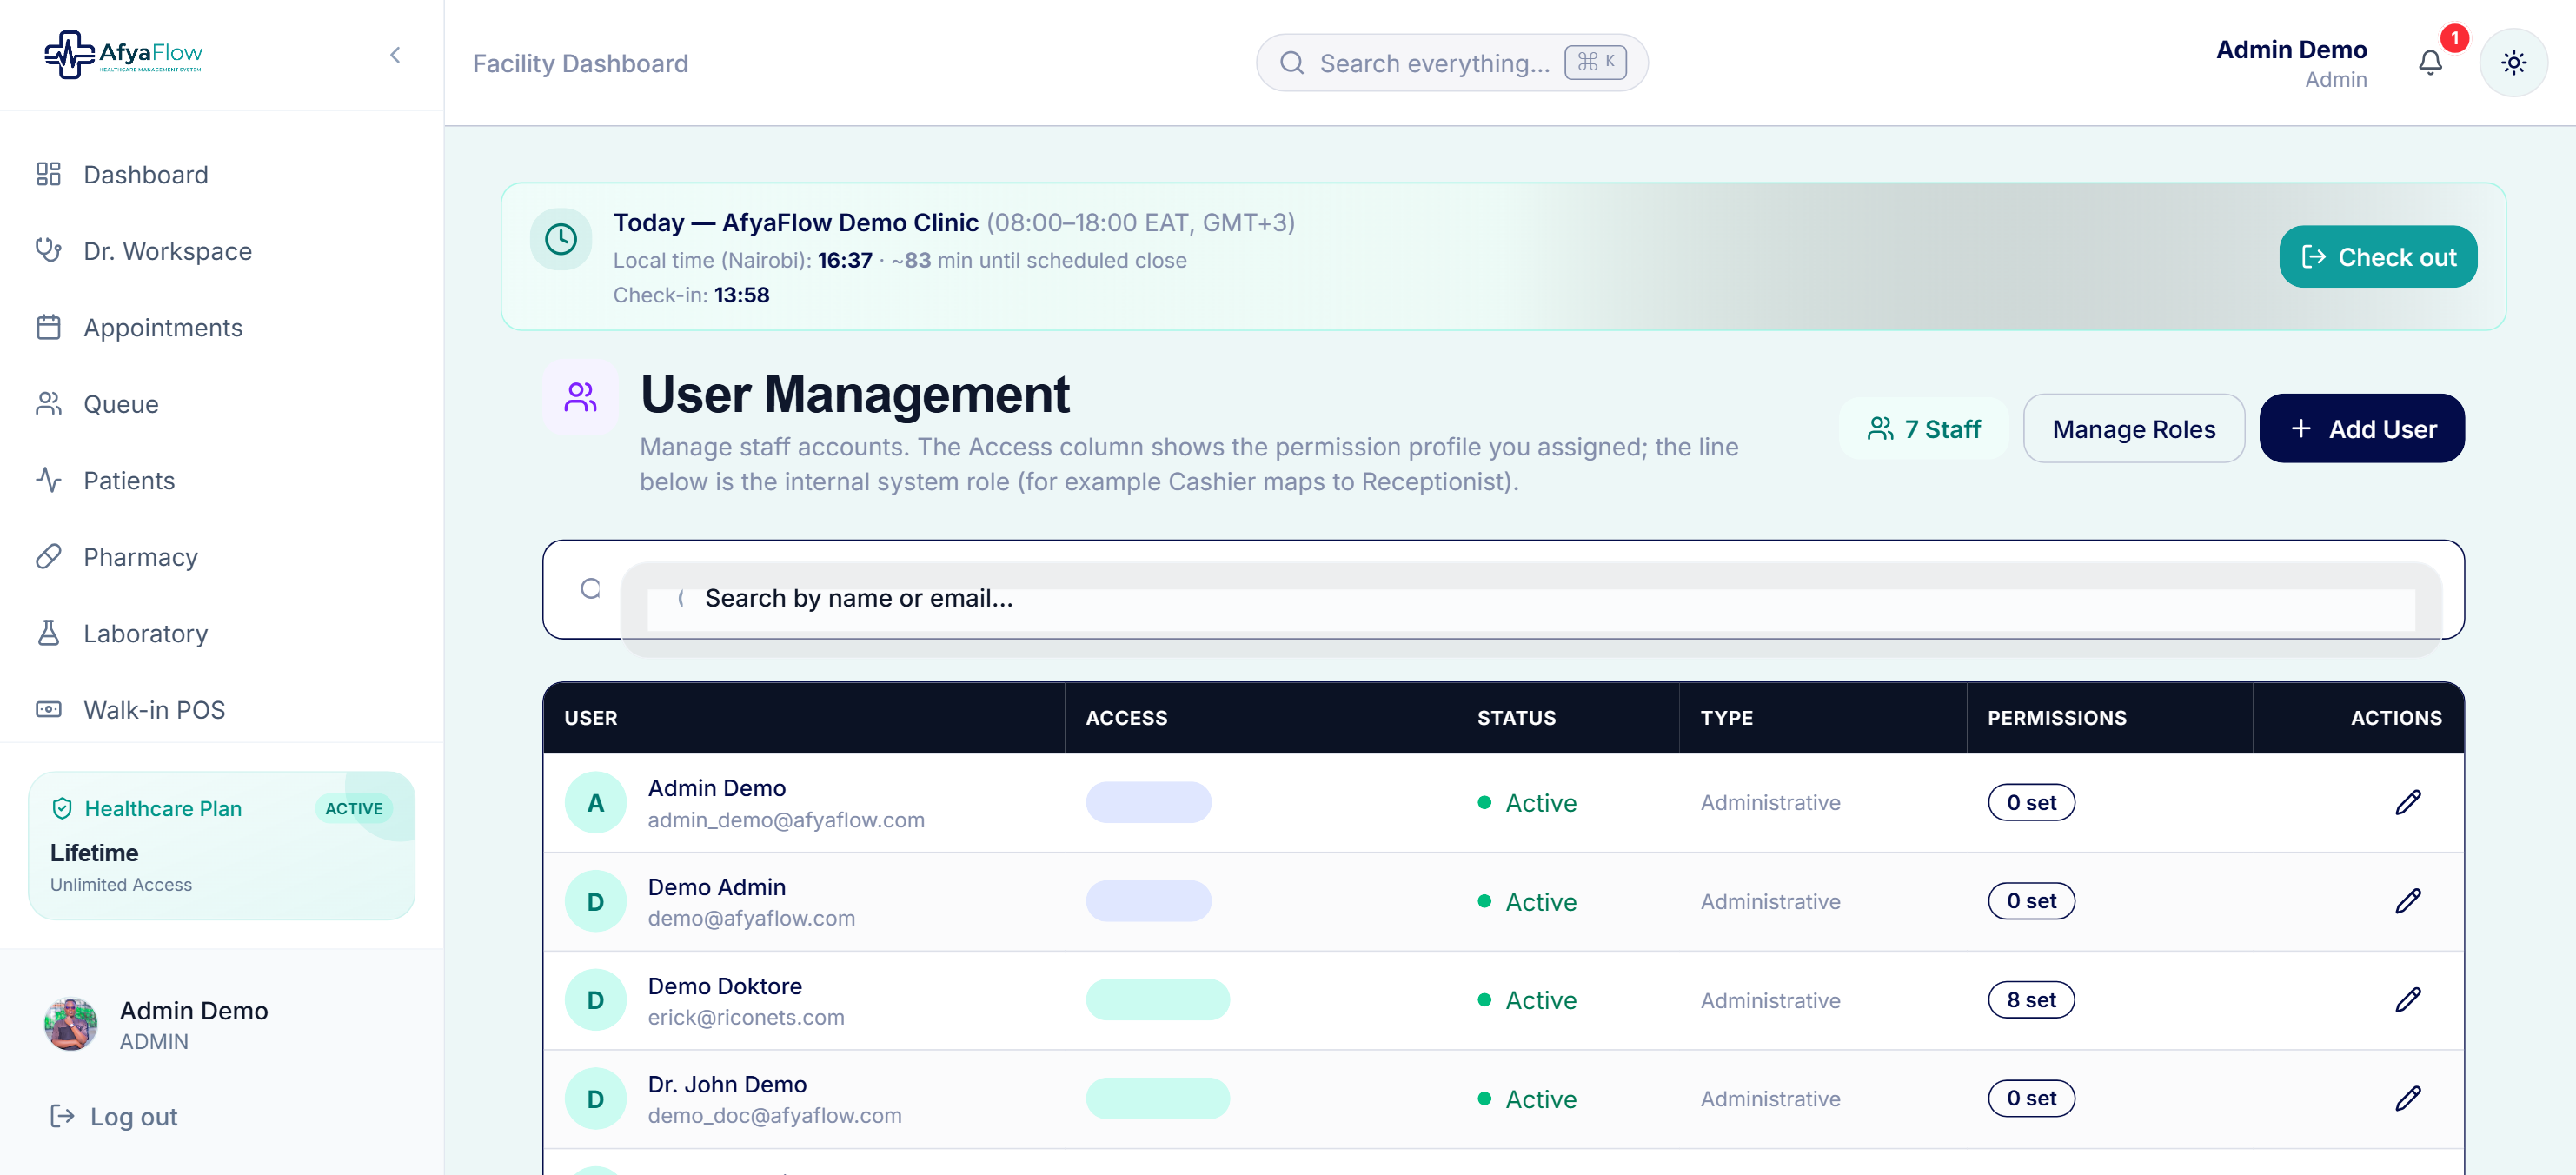
Task: Click the User Management people icon
Action: coord(580,397)
